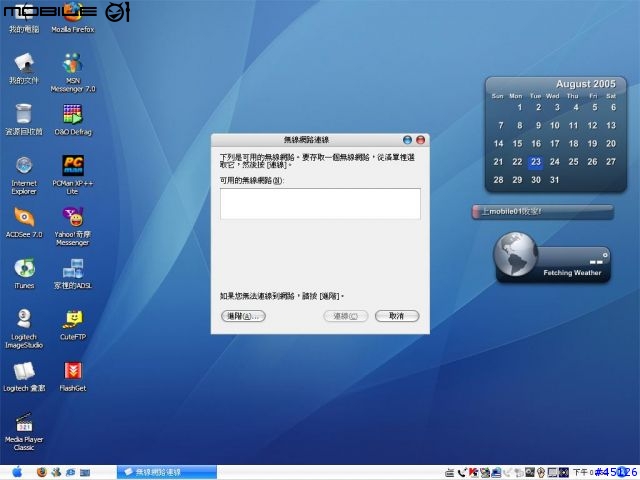Click the phone handset tray icon

462,473
